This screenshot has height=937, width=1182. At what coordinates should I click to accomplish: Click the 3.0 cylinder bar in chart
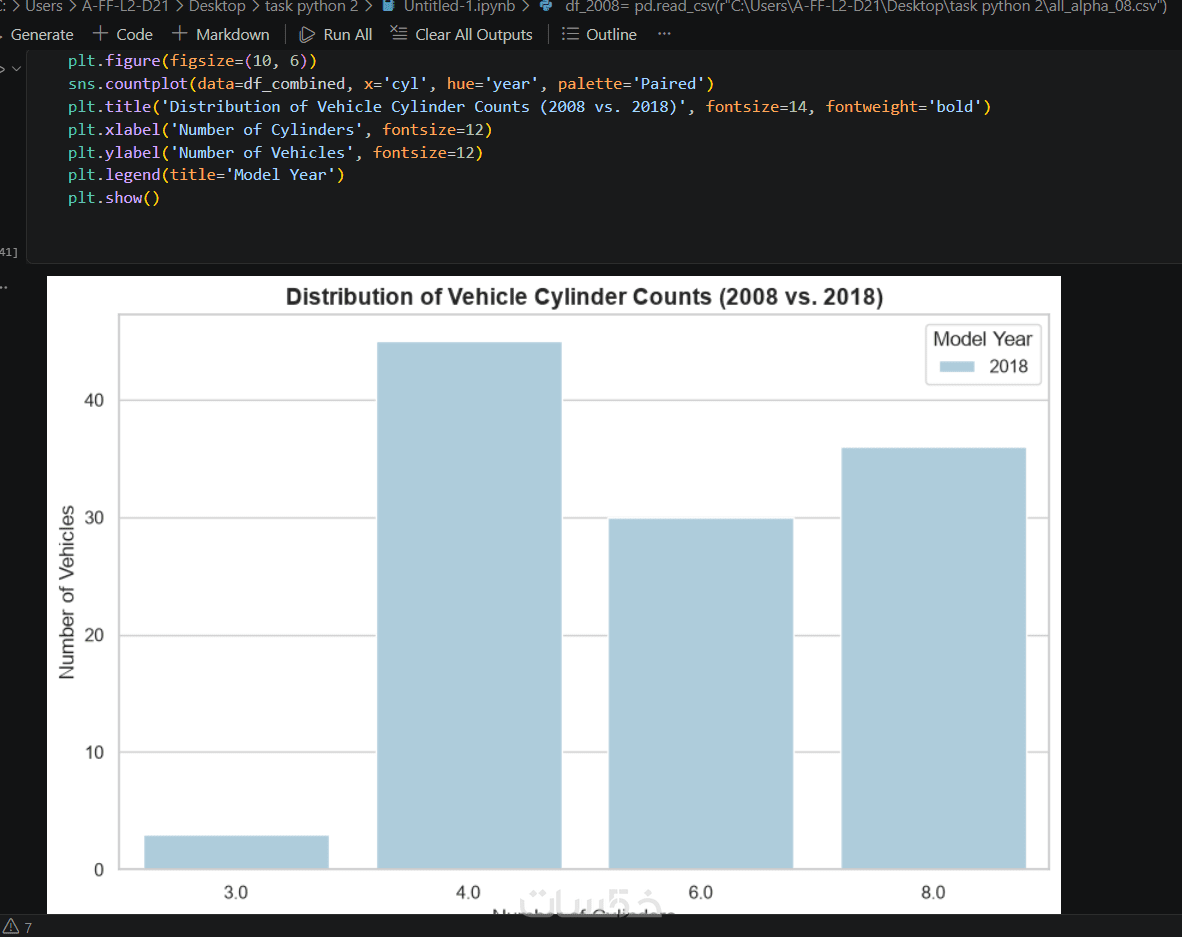point(236,852)
